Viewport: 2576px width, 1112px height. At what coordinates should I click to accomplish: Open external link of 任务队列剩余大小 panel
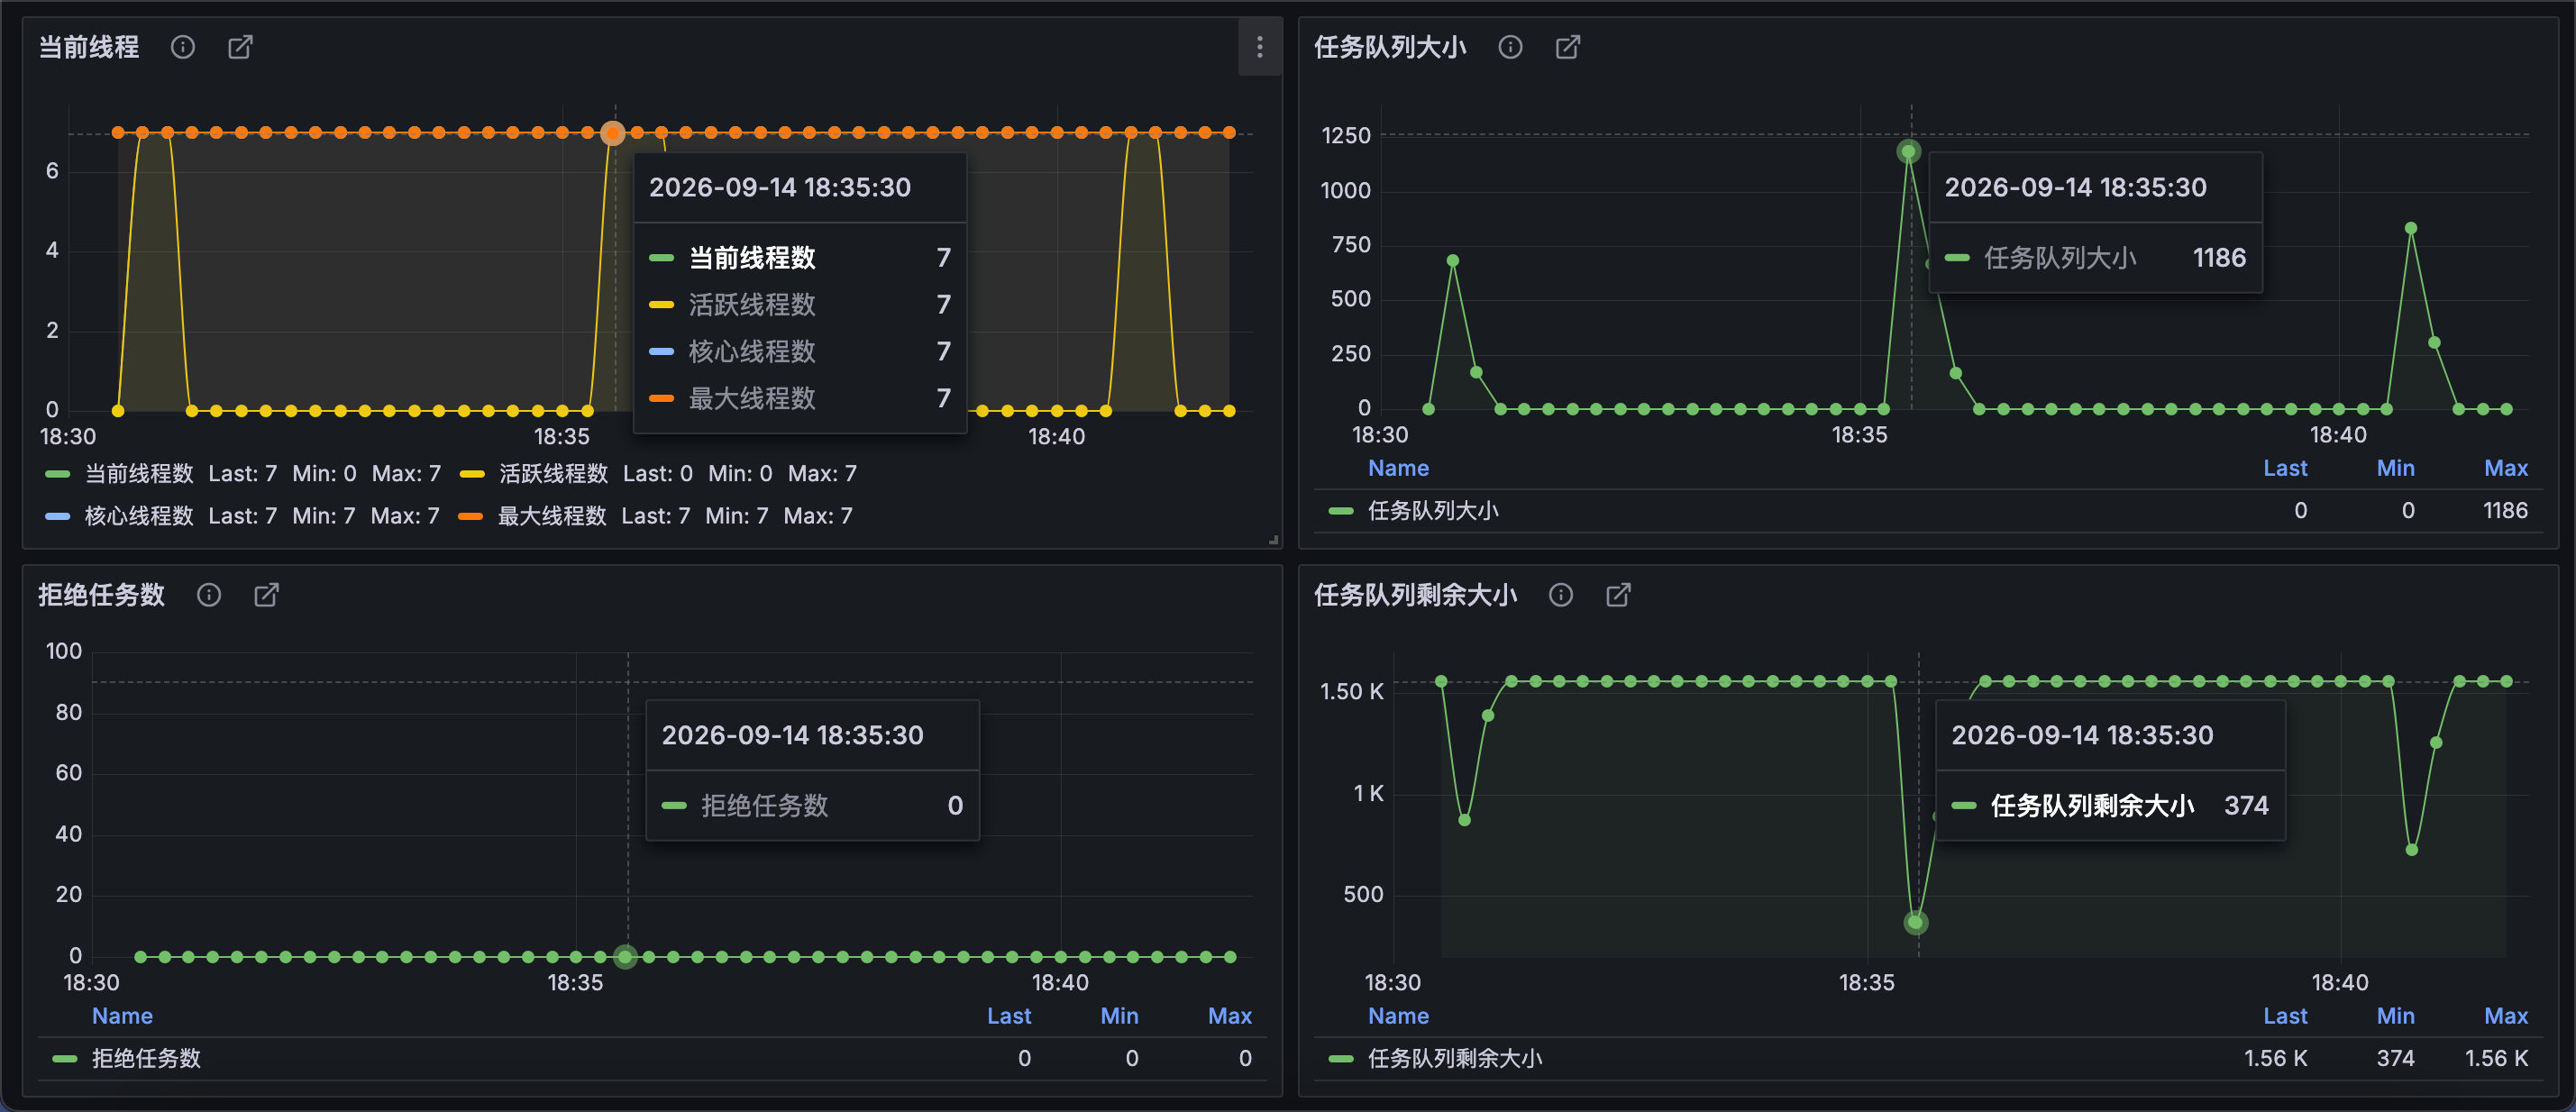coord(1618,595)
